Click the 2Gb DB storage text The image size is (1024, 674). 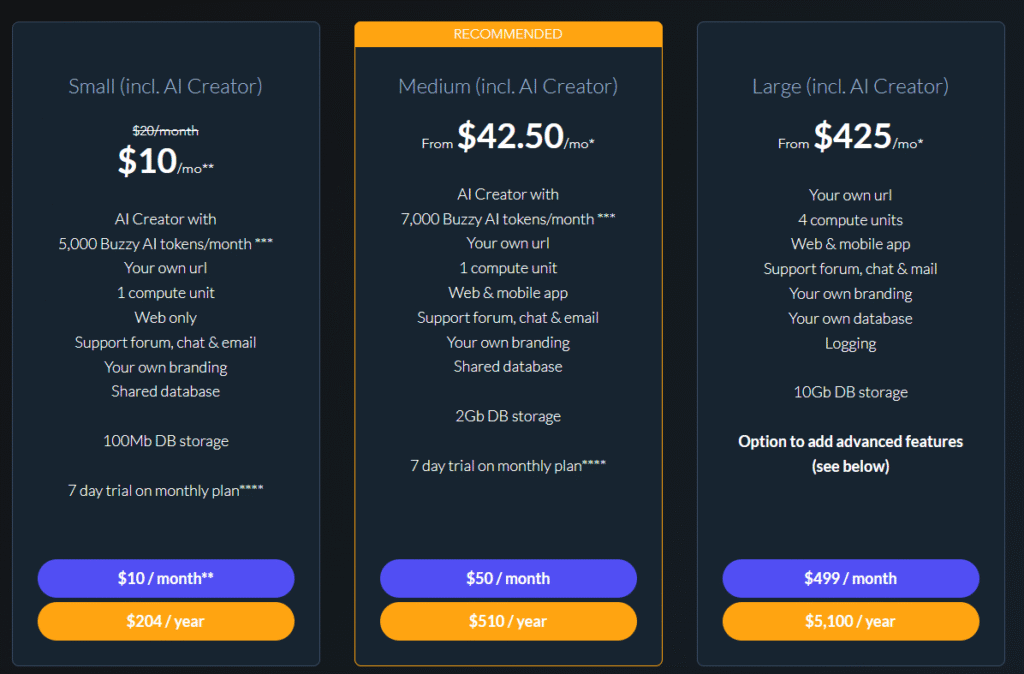pos(508,416)
